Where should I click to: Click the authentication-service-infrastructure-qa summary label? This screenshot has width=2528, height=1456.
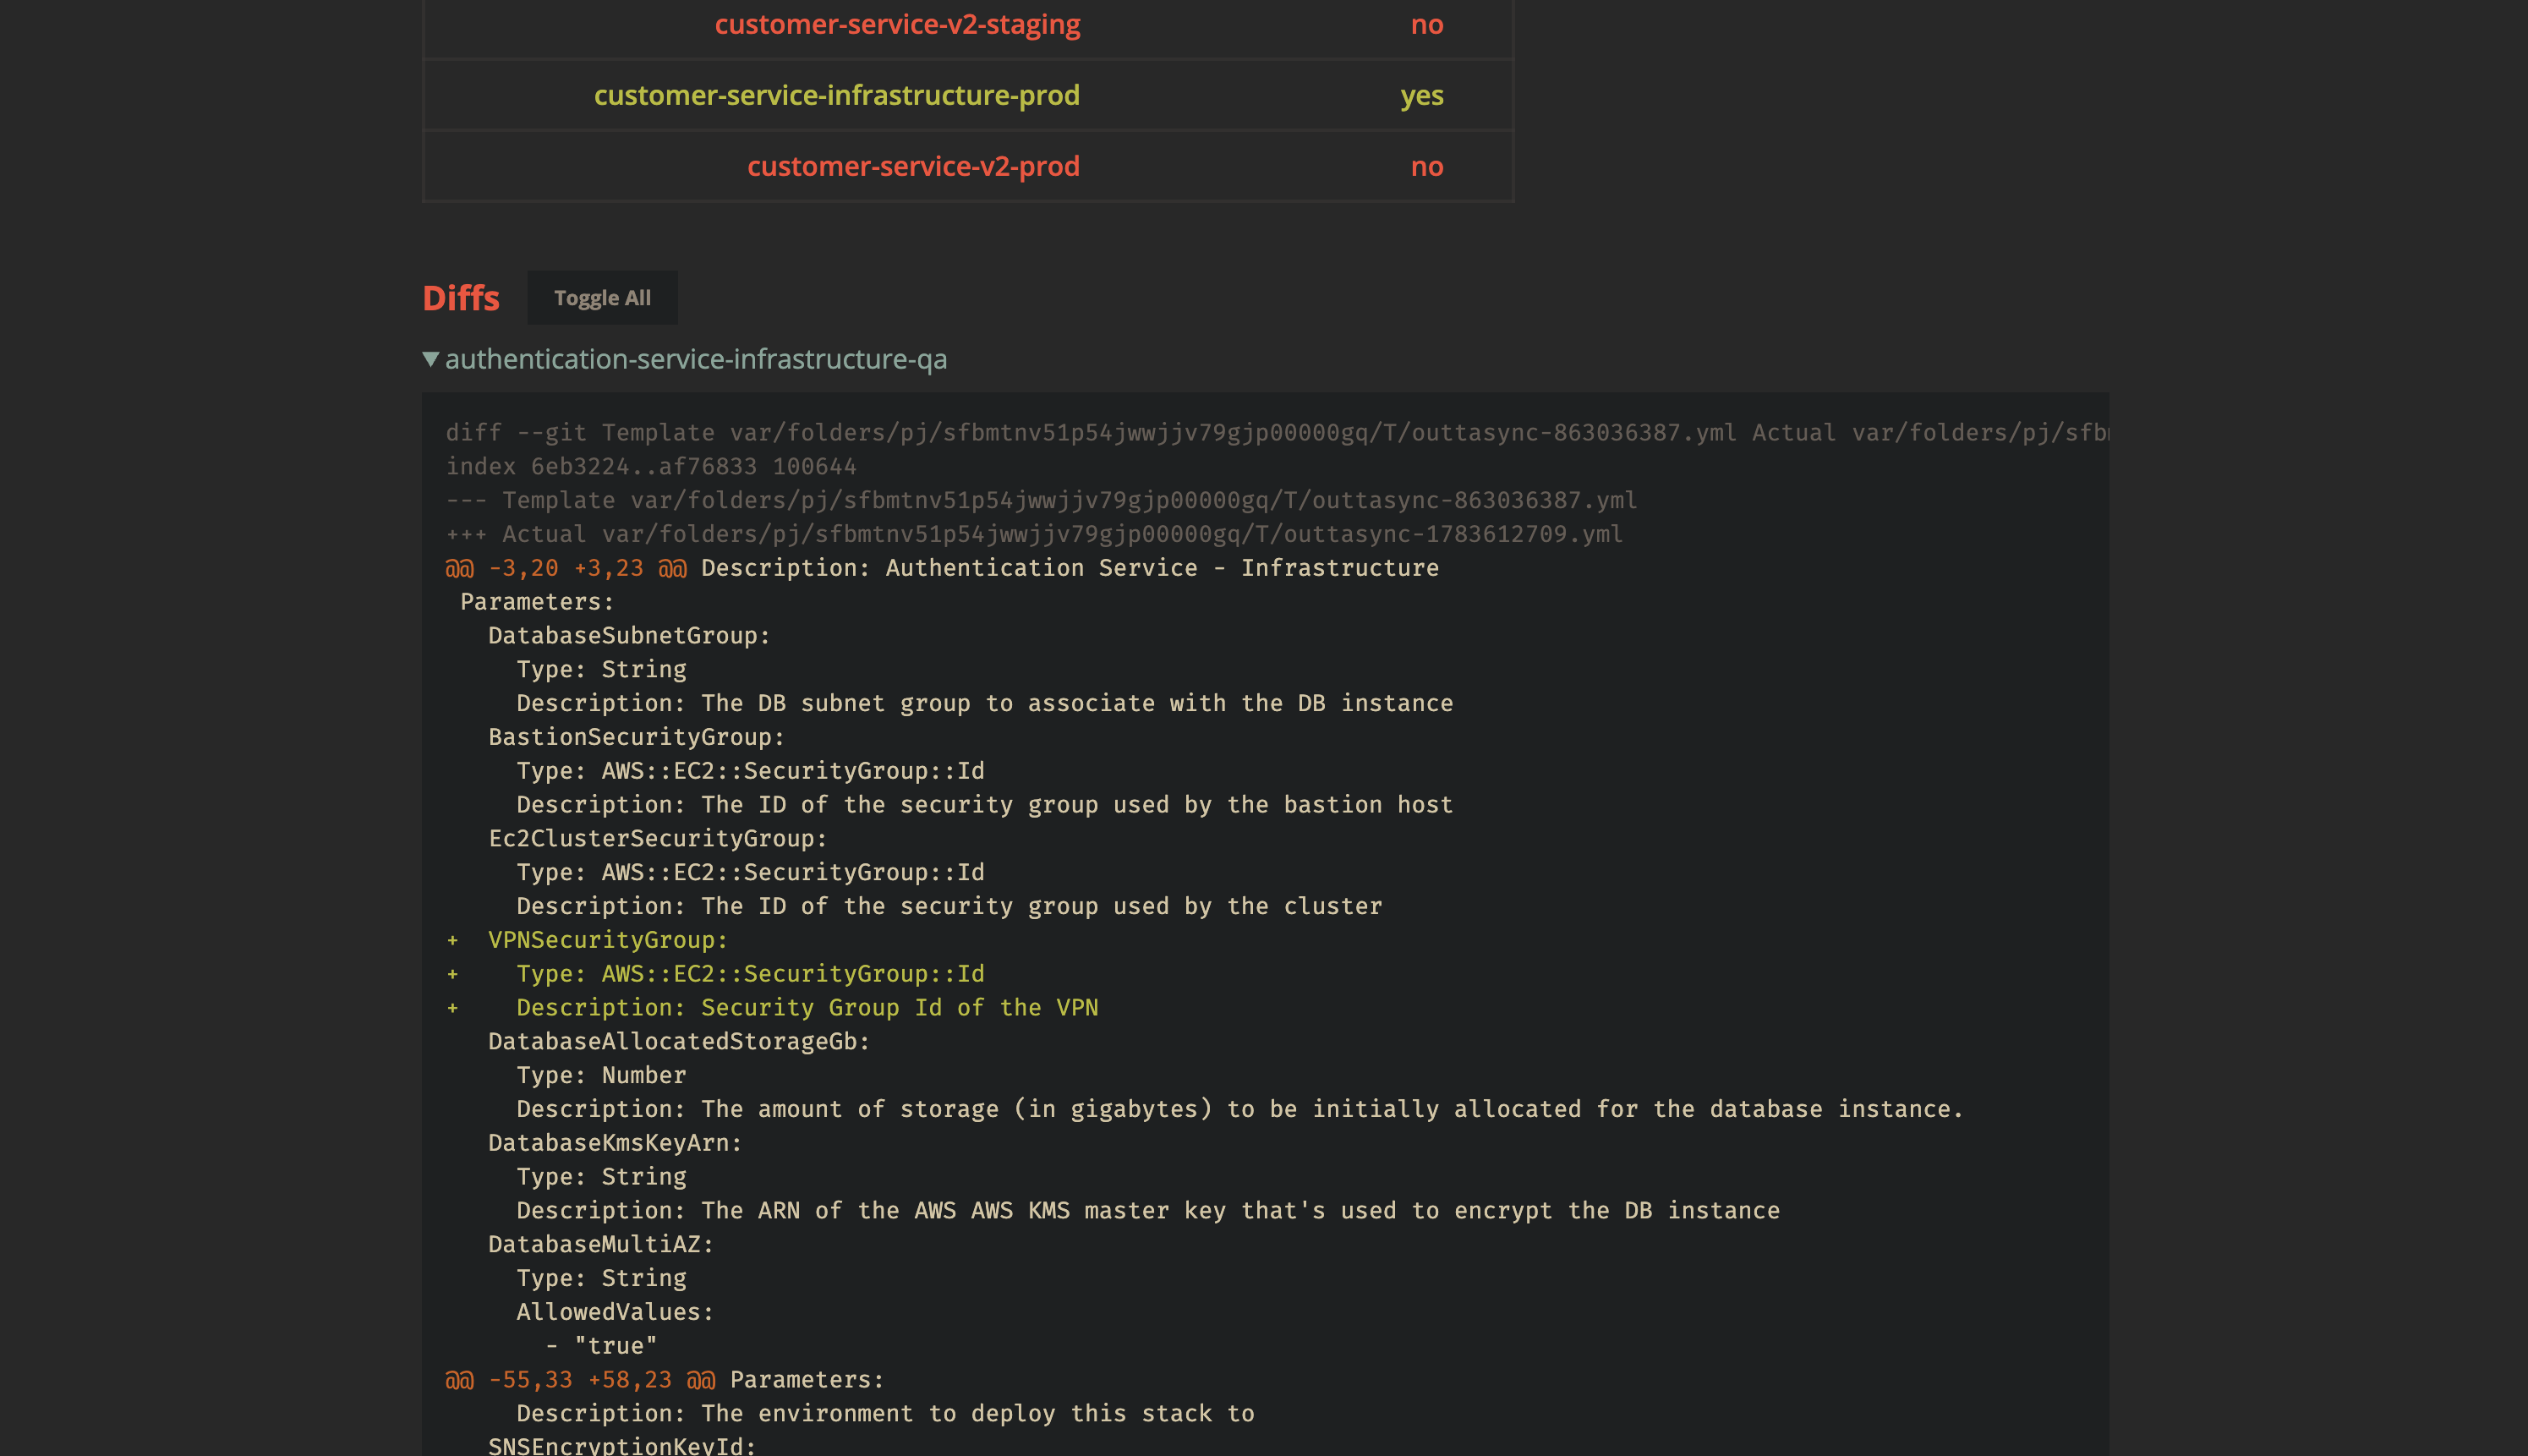pyautogui.click(x=695, y=359)
